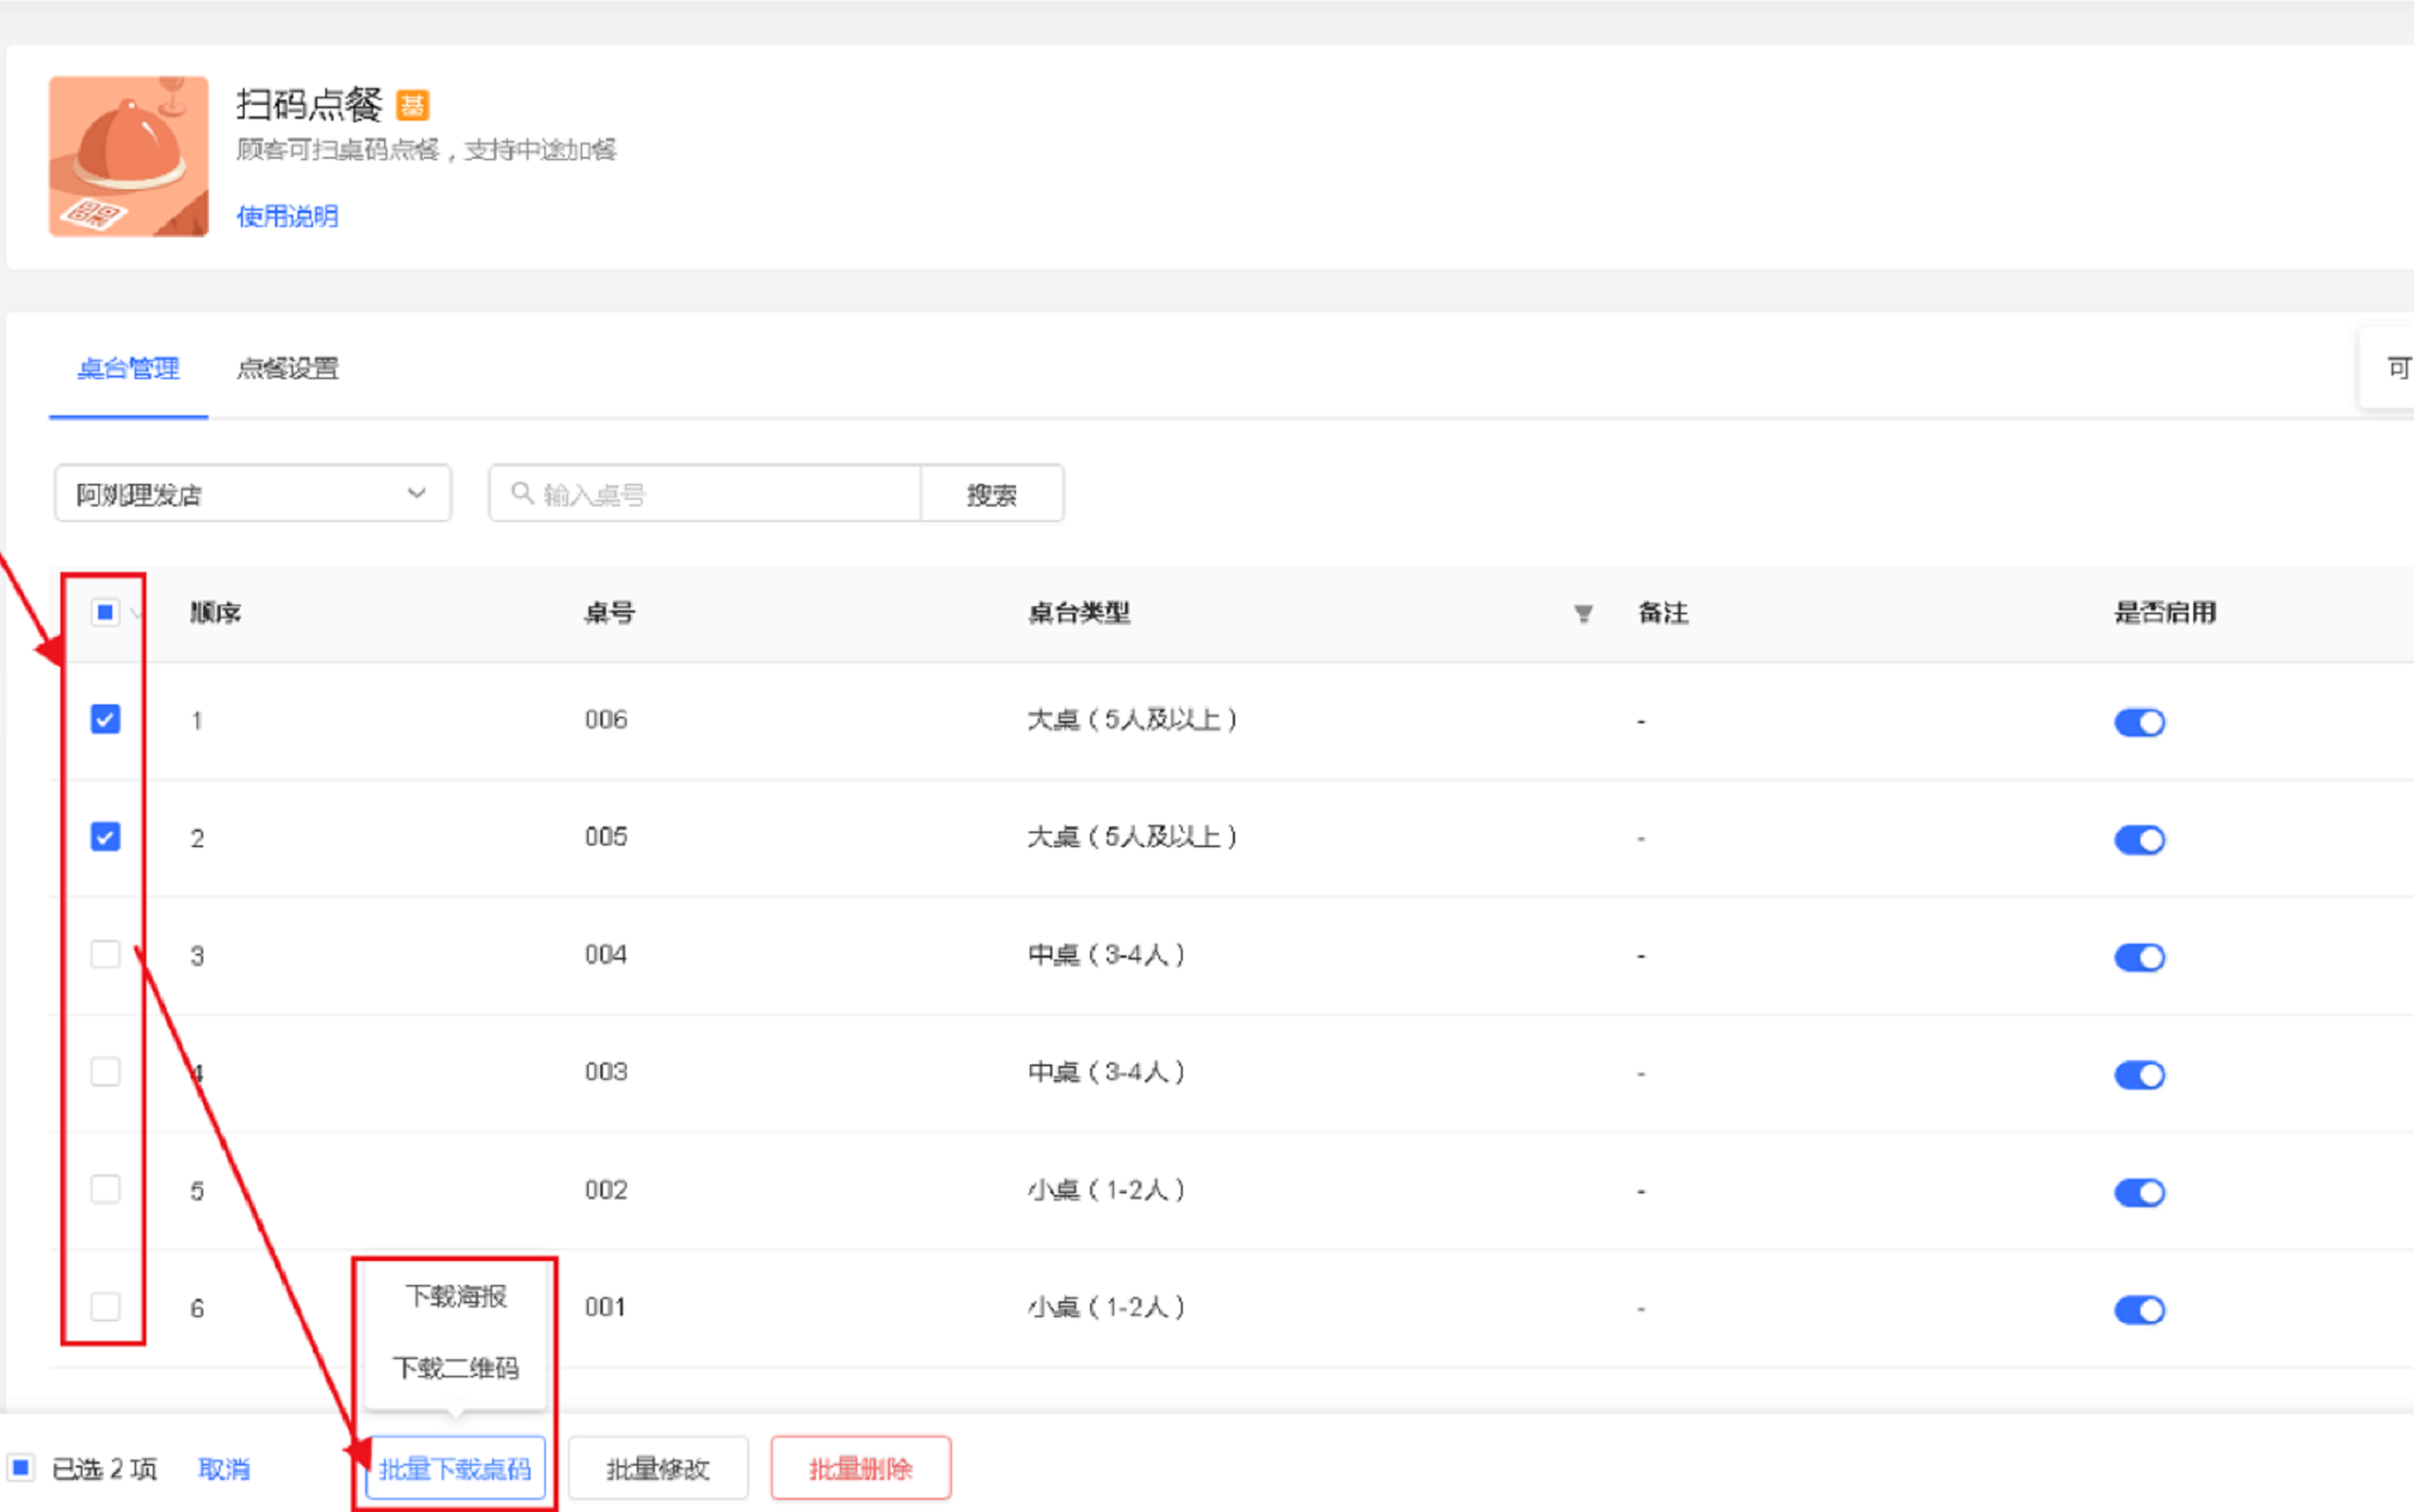The width and height of the screenshot is (2414, 1512).
Task: Open the 使用说明 link
Action: tap(287, 216)
